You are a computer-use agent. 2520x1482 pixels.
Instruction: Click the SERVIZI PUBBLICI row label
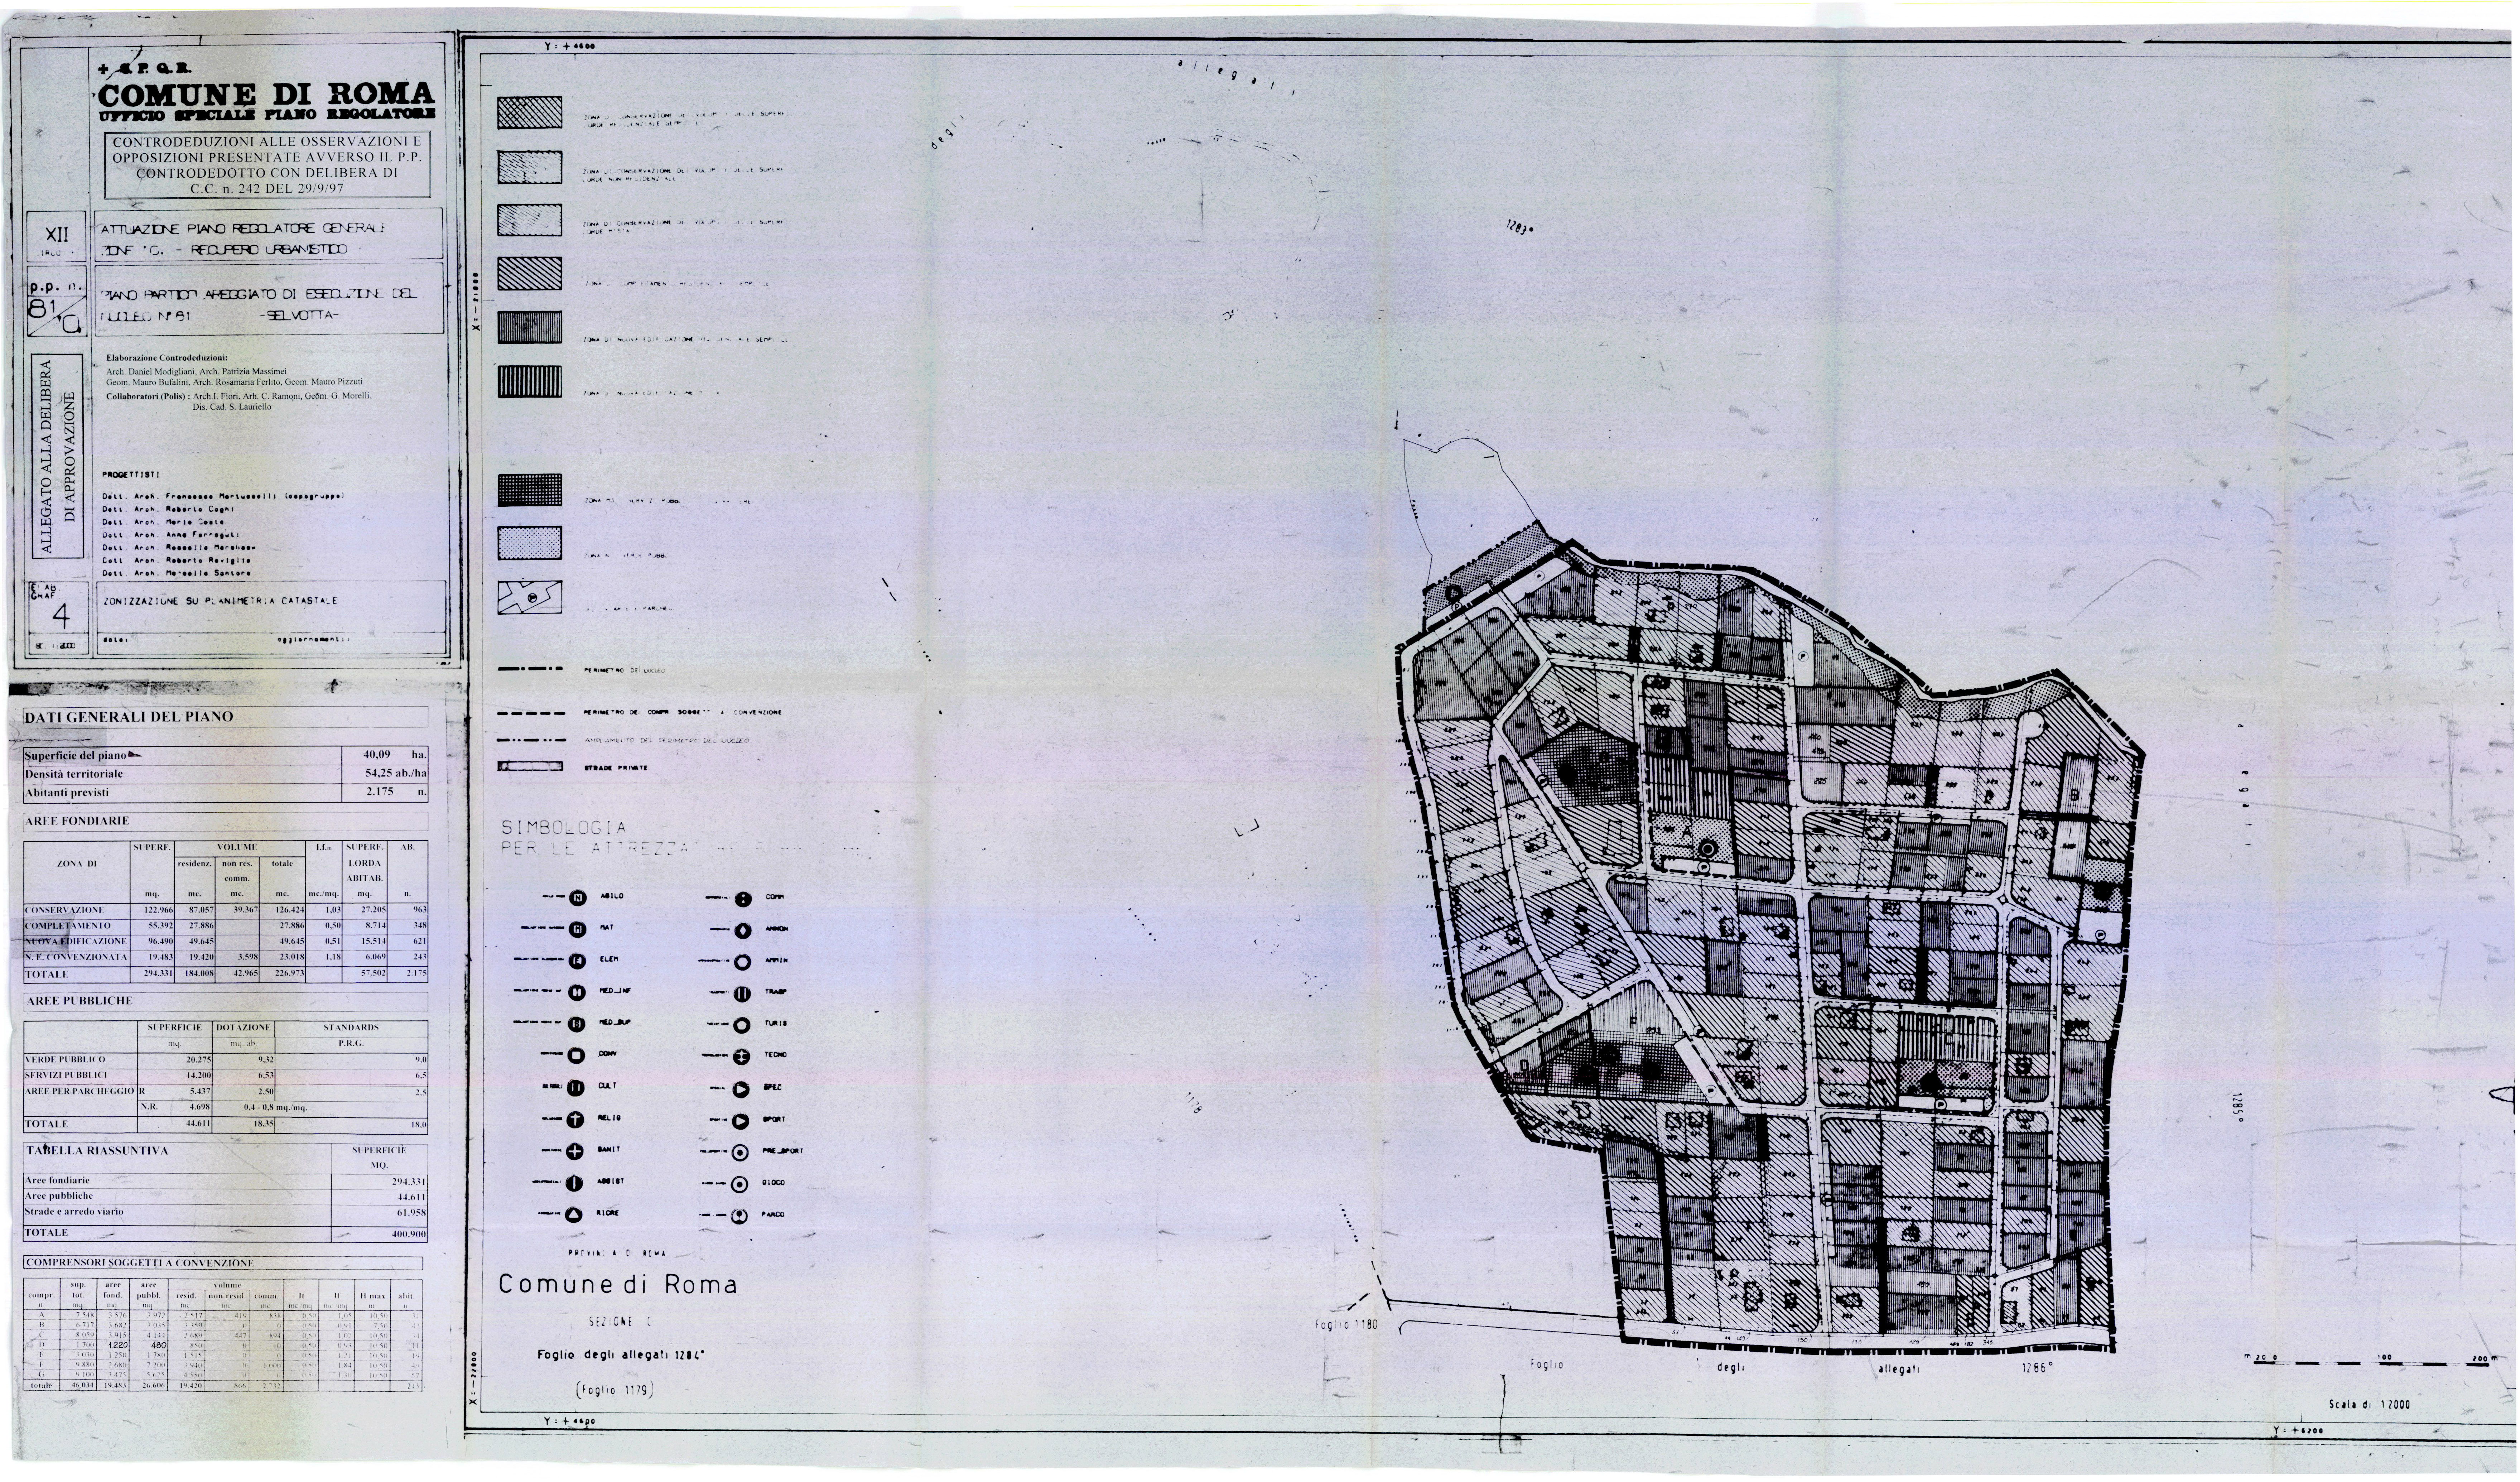66,1075
